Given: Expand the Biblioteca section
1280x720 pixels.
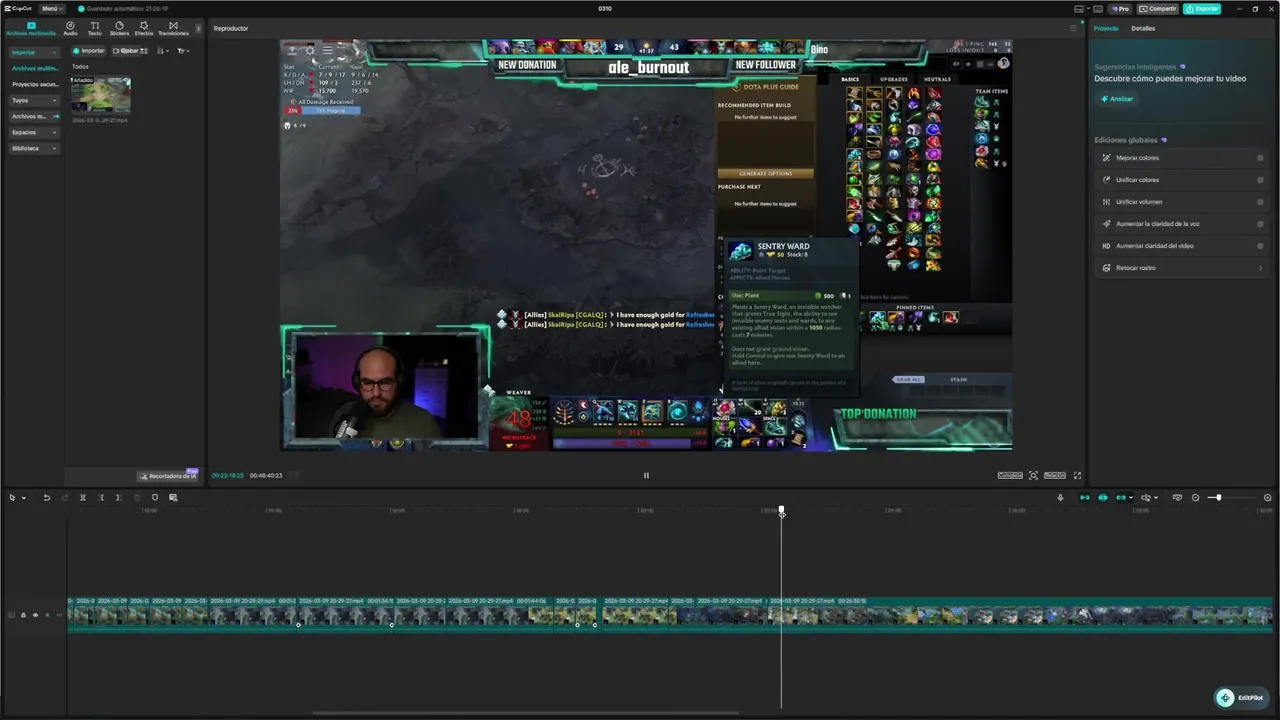Looking at the screenshot, I should 34,148.
